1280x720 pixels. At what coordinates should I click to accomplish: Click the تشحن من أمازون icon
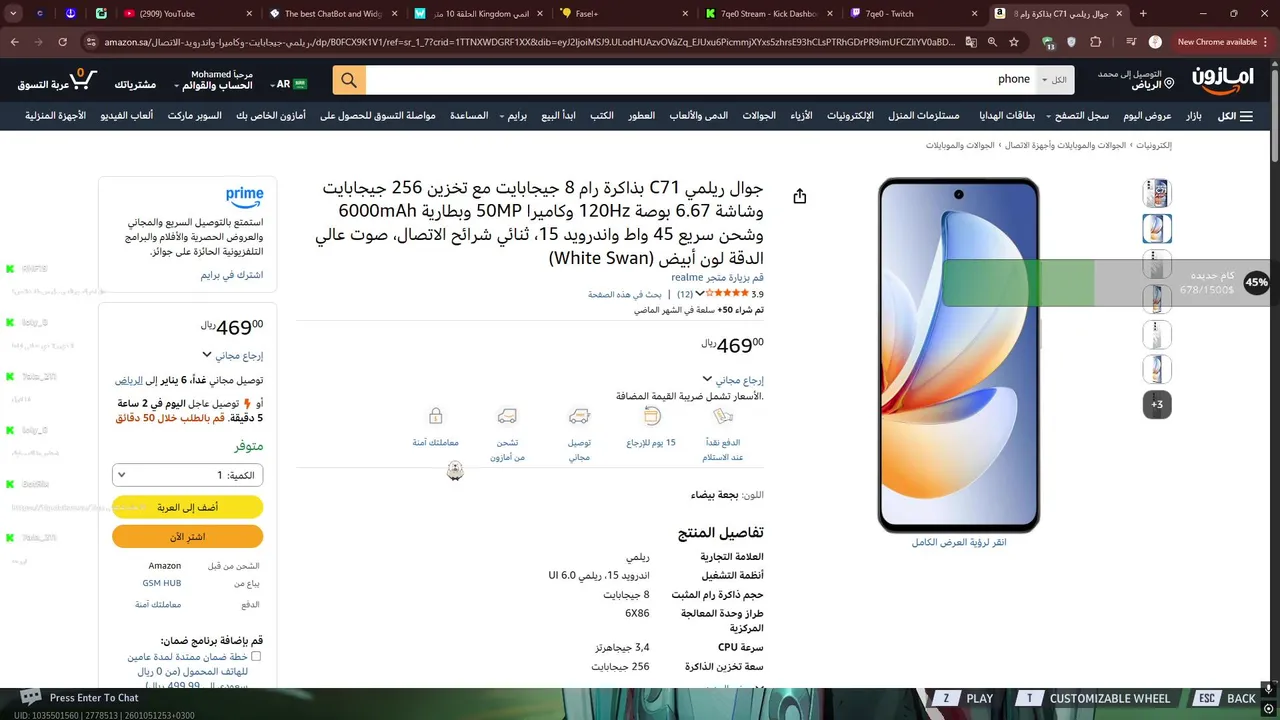point(507,416)
